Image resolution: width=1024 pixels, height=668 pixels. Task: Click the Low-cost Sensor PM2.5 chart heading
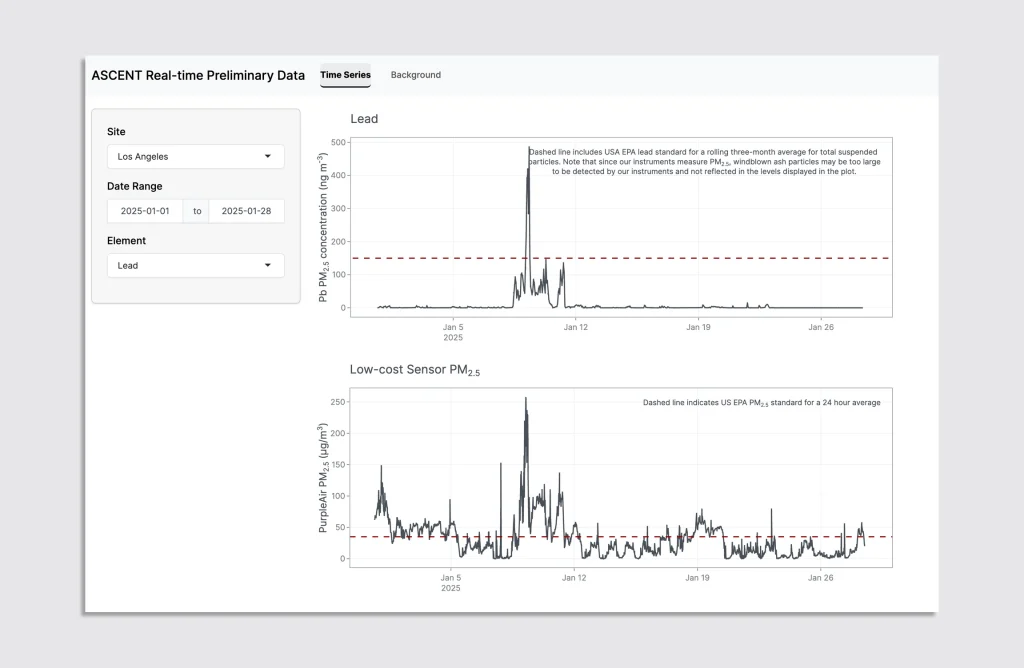414,370
